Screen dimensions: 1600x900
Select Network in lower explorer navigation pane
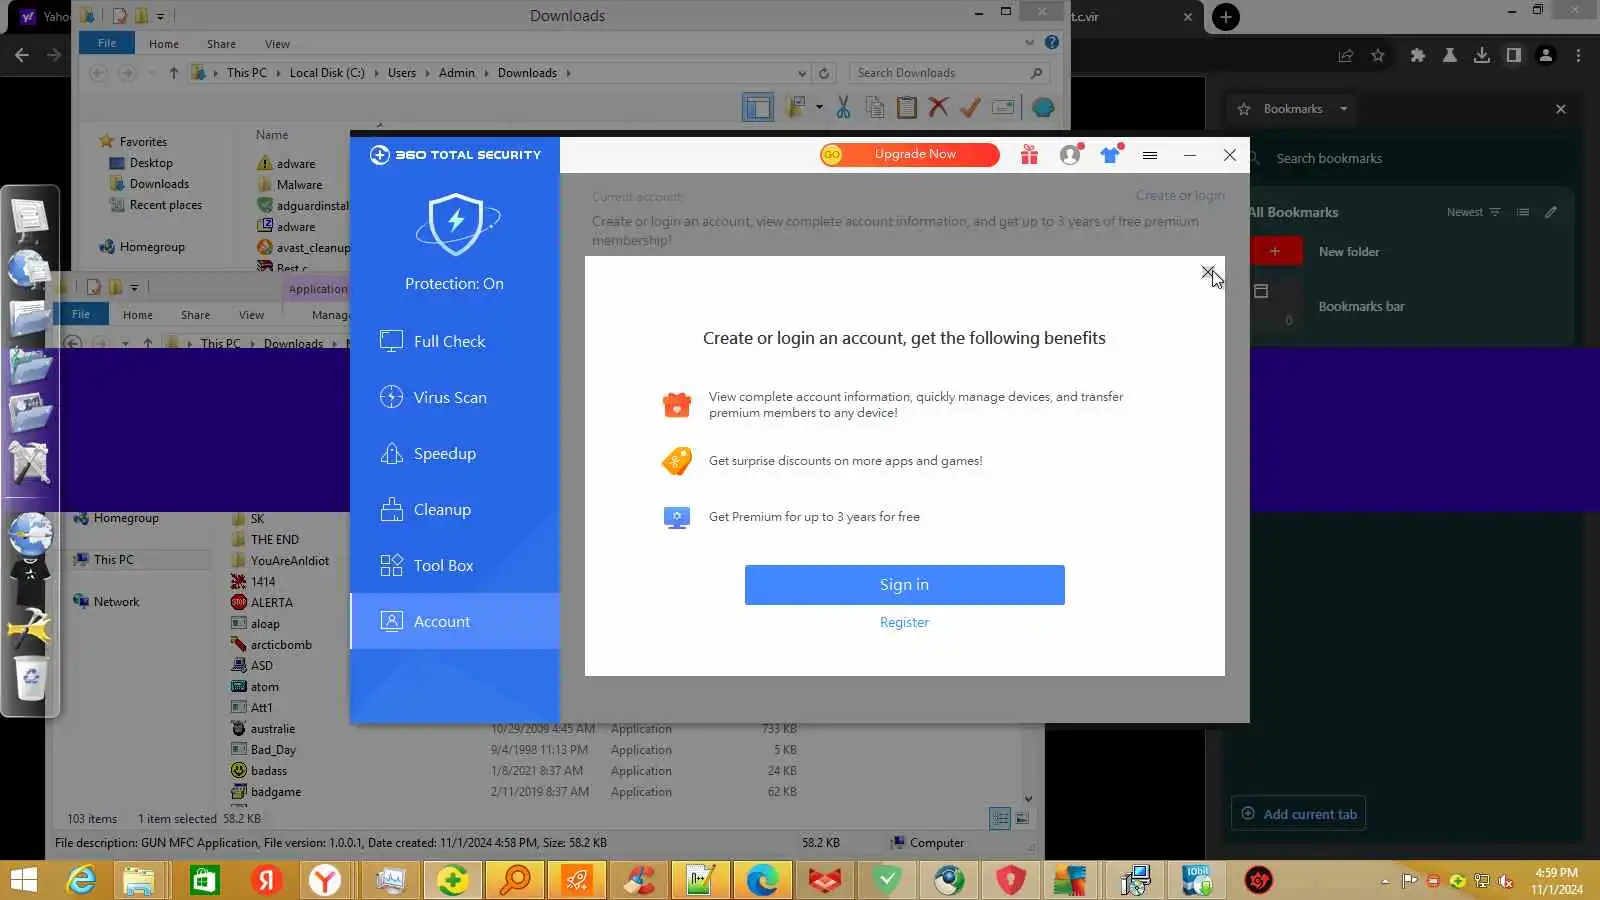coord(116,602)
